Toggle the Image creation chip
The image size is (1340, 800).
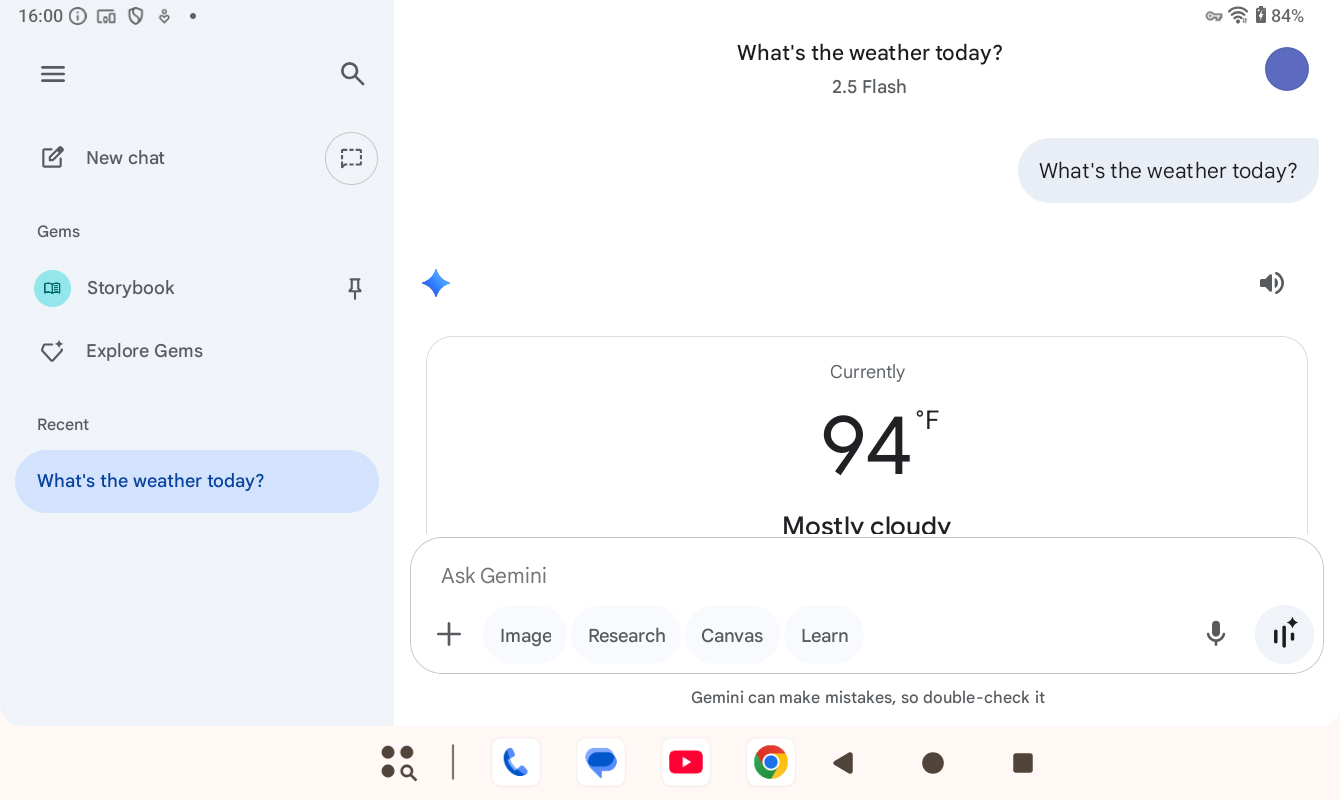pos(525,635)
